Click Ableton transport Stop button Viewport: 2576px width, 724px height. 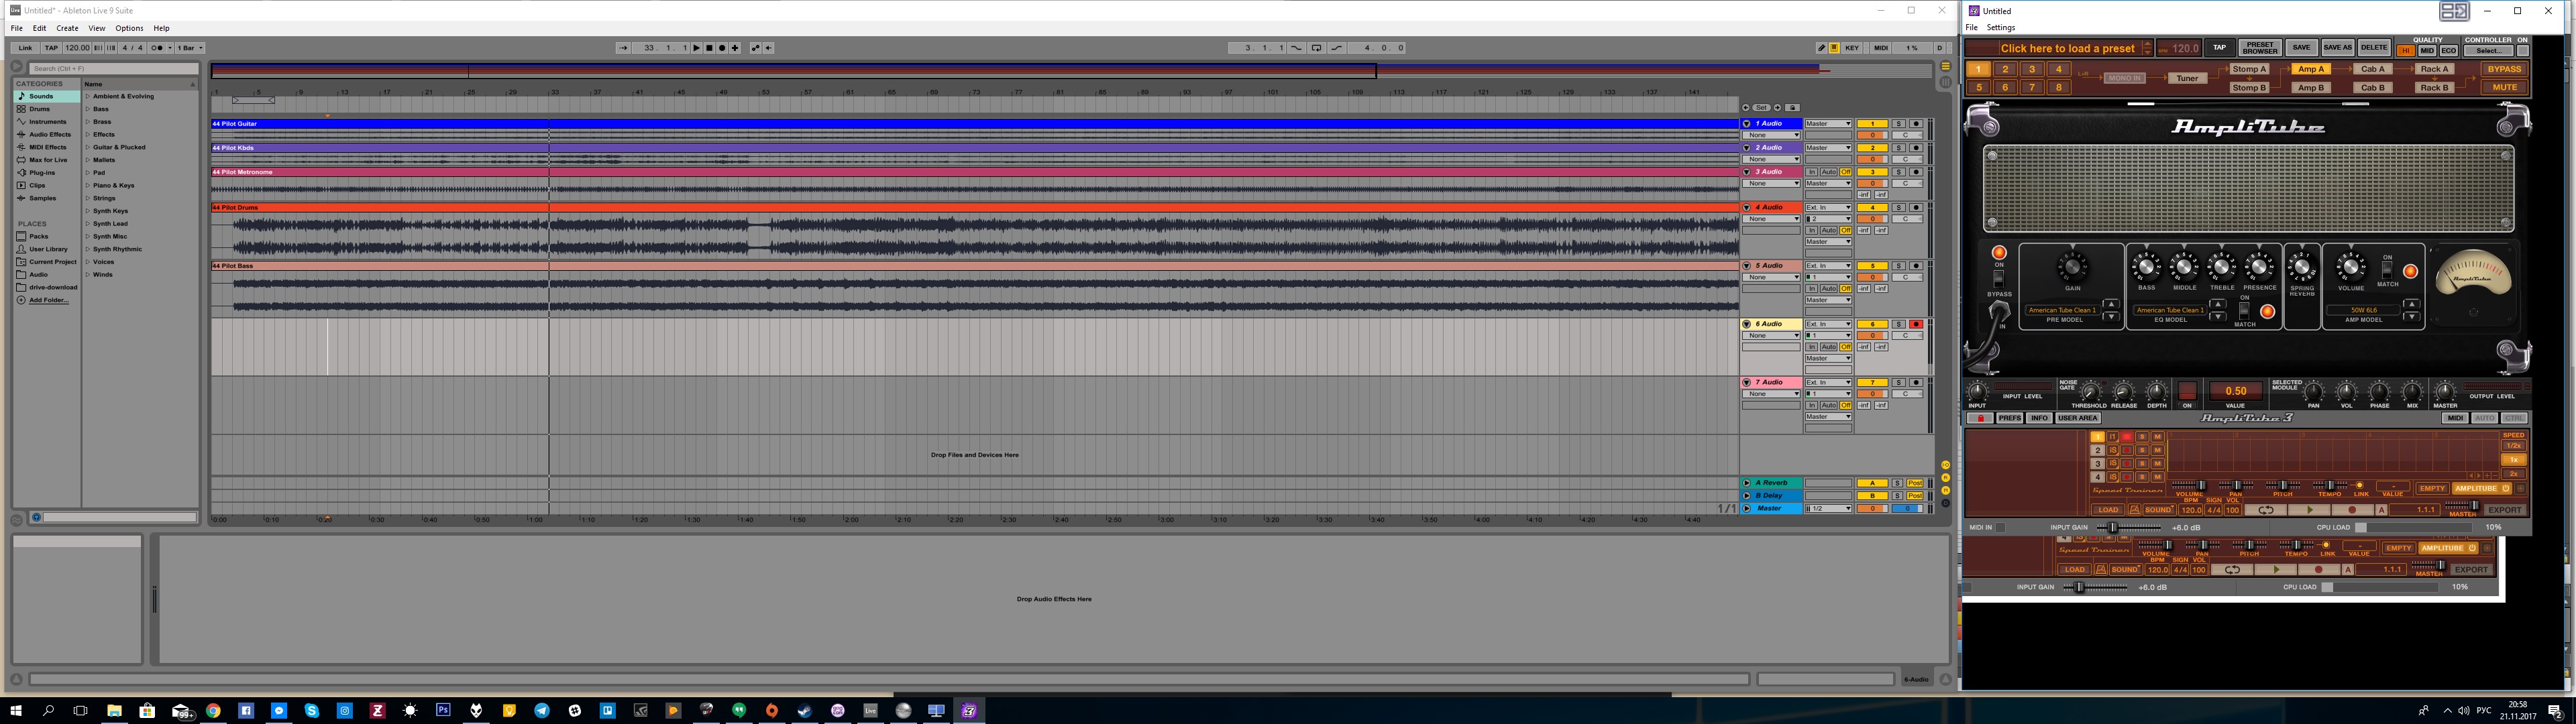pos(710,48)
